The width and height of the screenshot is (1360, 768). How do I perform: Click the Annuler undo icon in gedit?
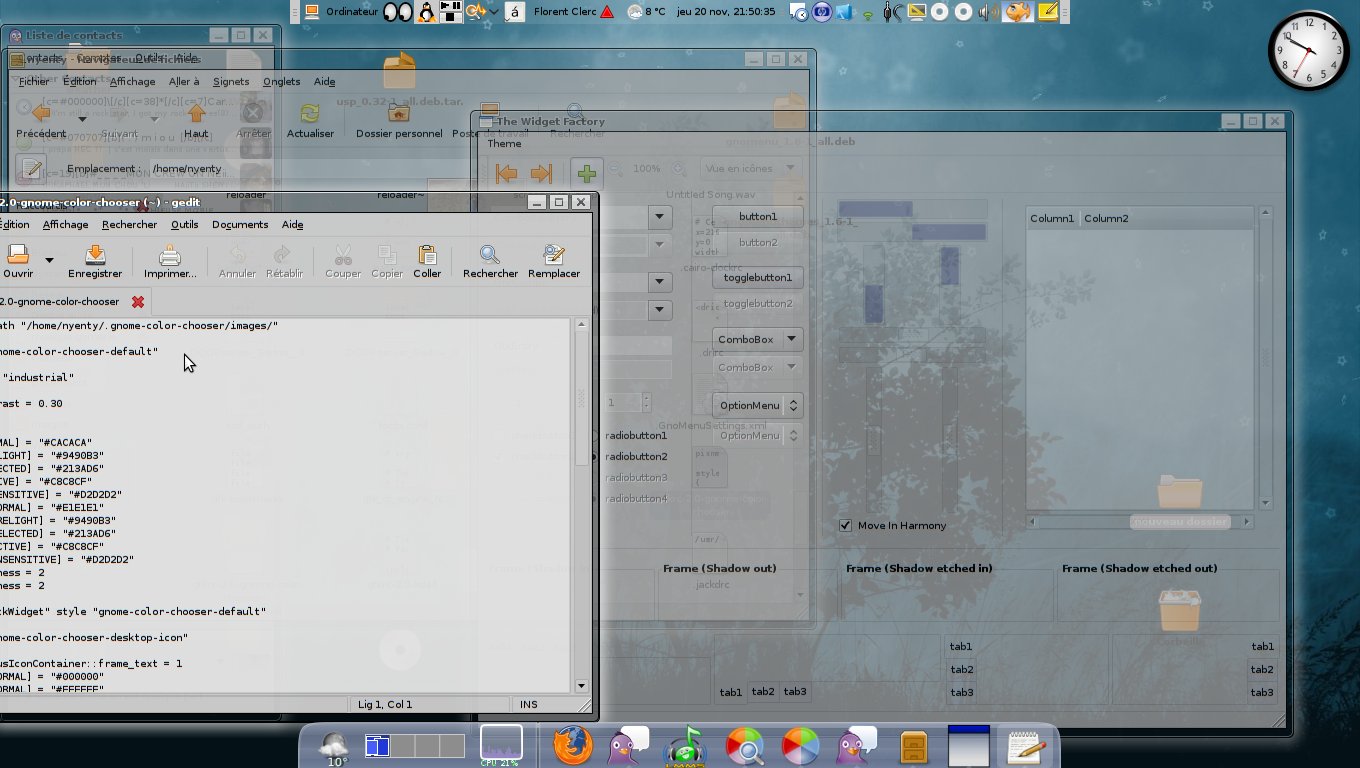coord(237,254)
